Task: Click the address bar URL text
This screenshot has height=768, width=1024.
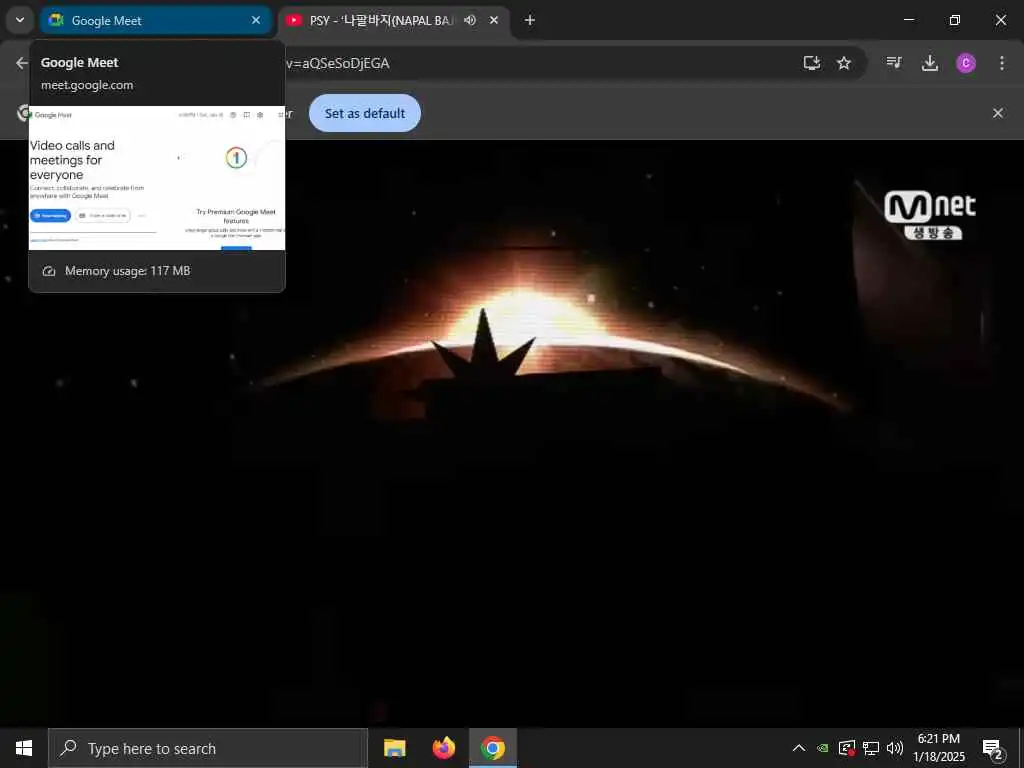Action: tap(338, 63)
